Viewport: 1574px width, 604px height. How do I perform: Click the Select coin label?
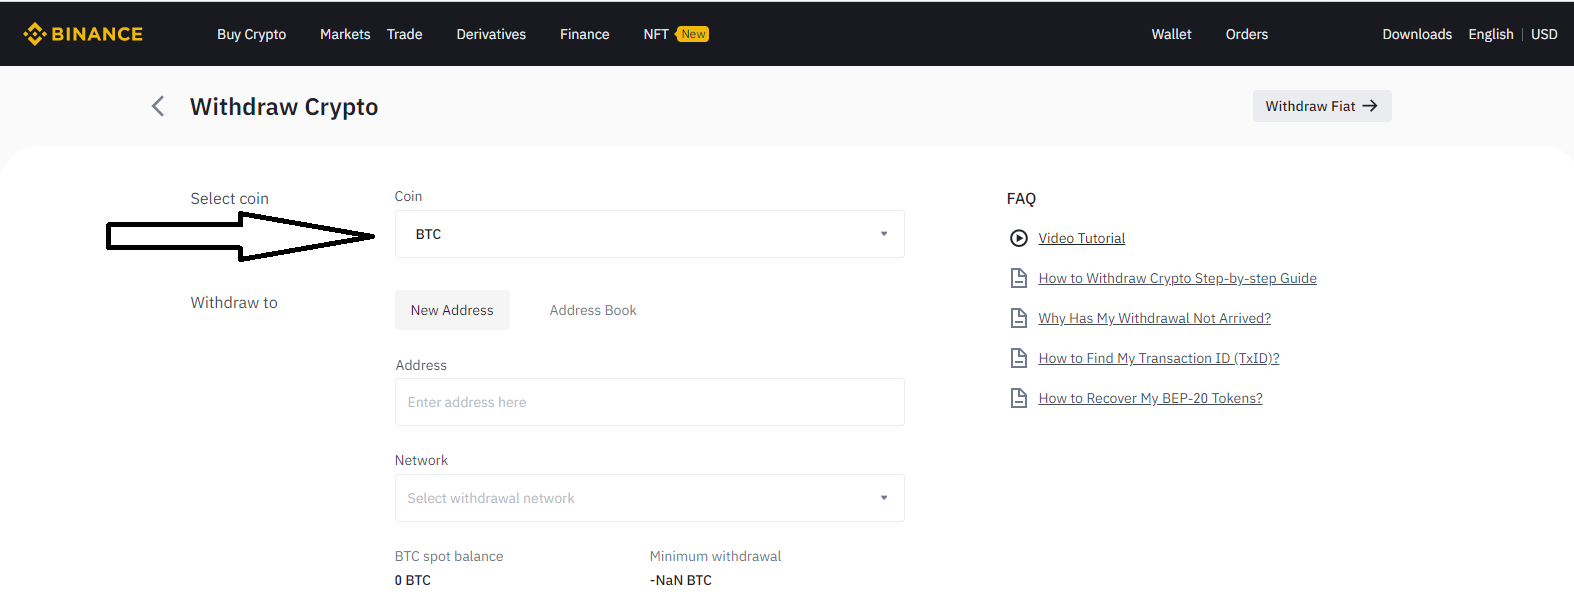coord(230,198)
